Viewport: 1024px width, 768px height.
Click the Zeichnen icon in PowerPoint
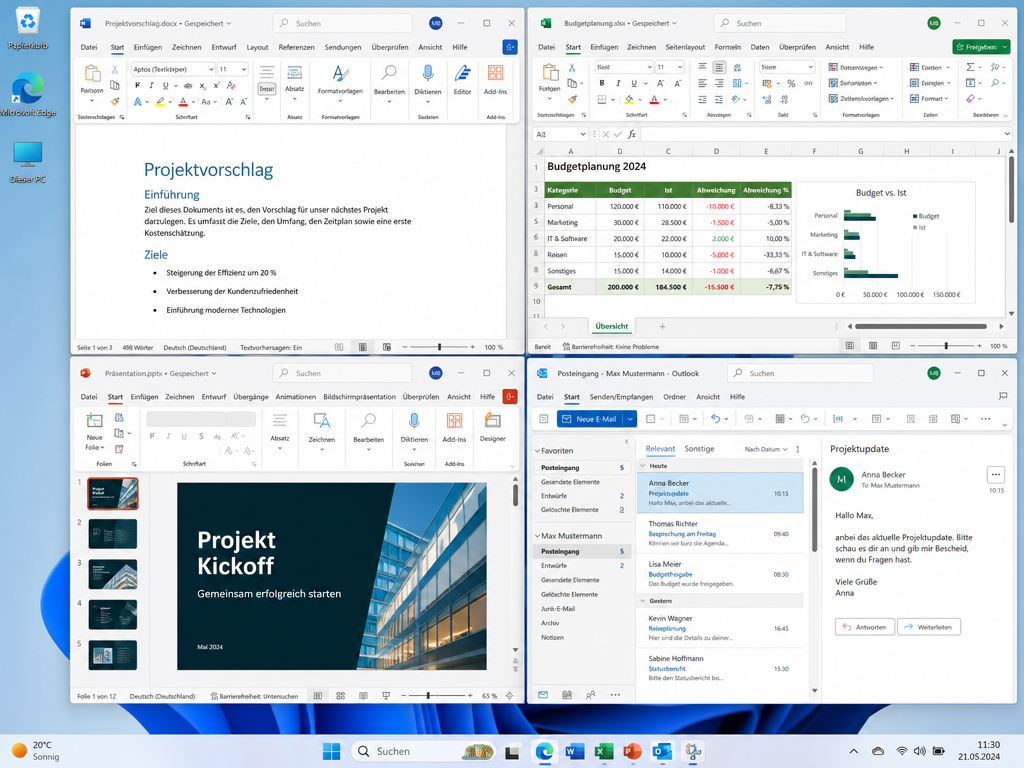pos(321,421)
